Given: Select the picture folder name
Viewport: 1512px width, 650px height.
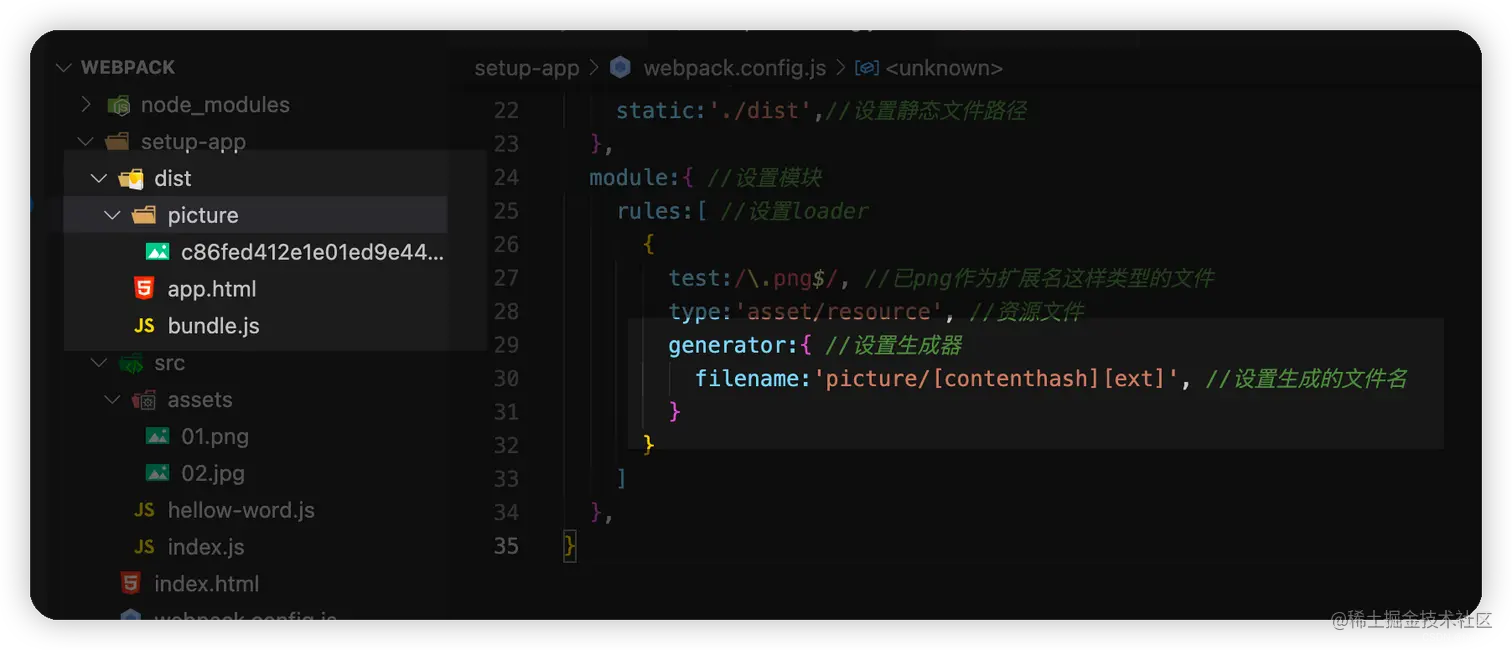Looking at the screenshot, I should (203, 215).
